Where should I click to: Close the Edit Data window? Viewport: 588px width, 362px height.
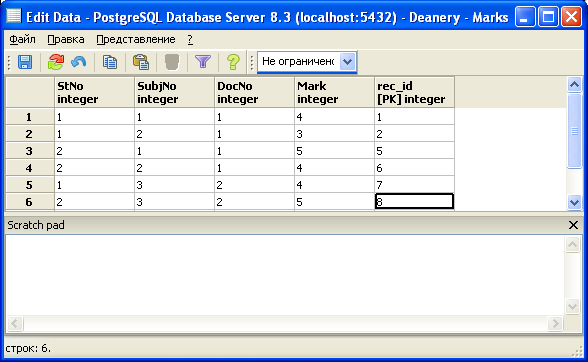[571, 17]
